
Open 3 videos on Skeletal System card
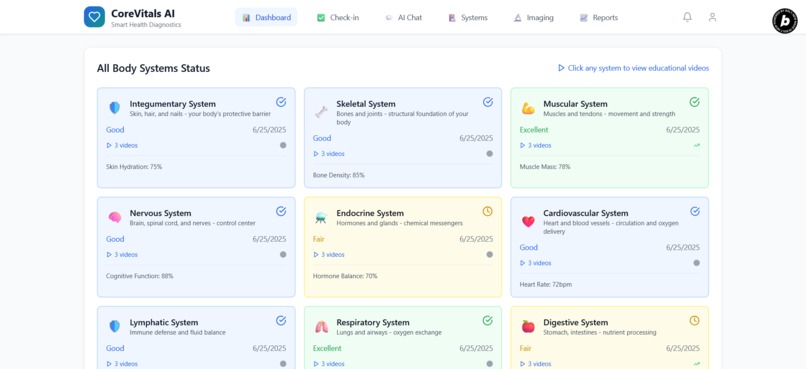point(328,154)
